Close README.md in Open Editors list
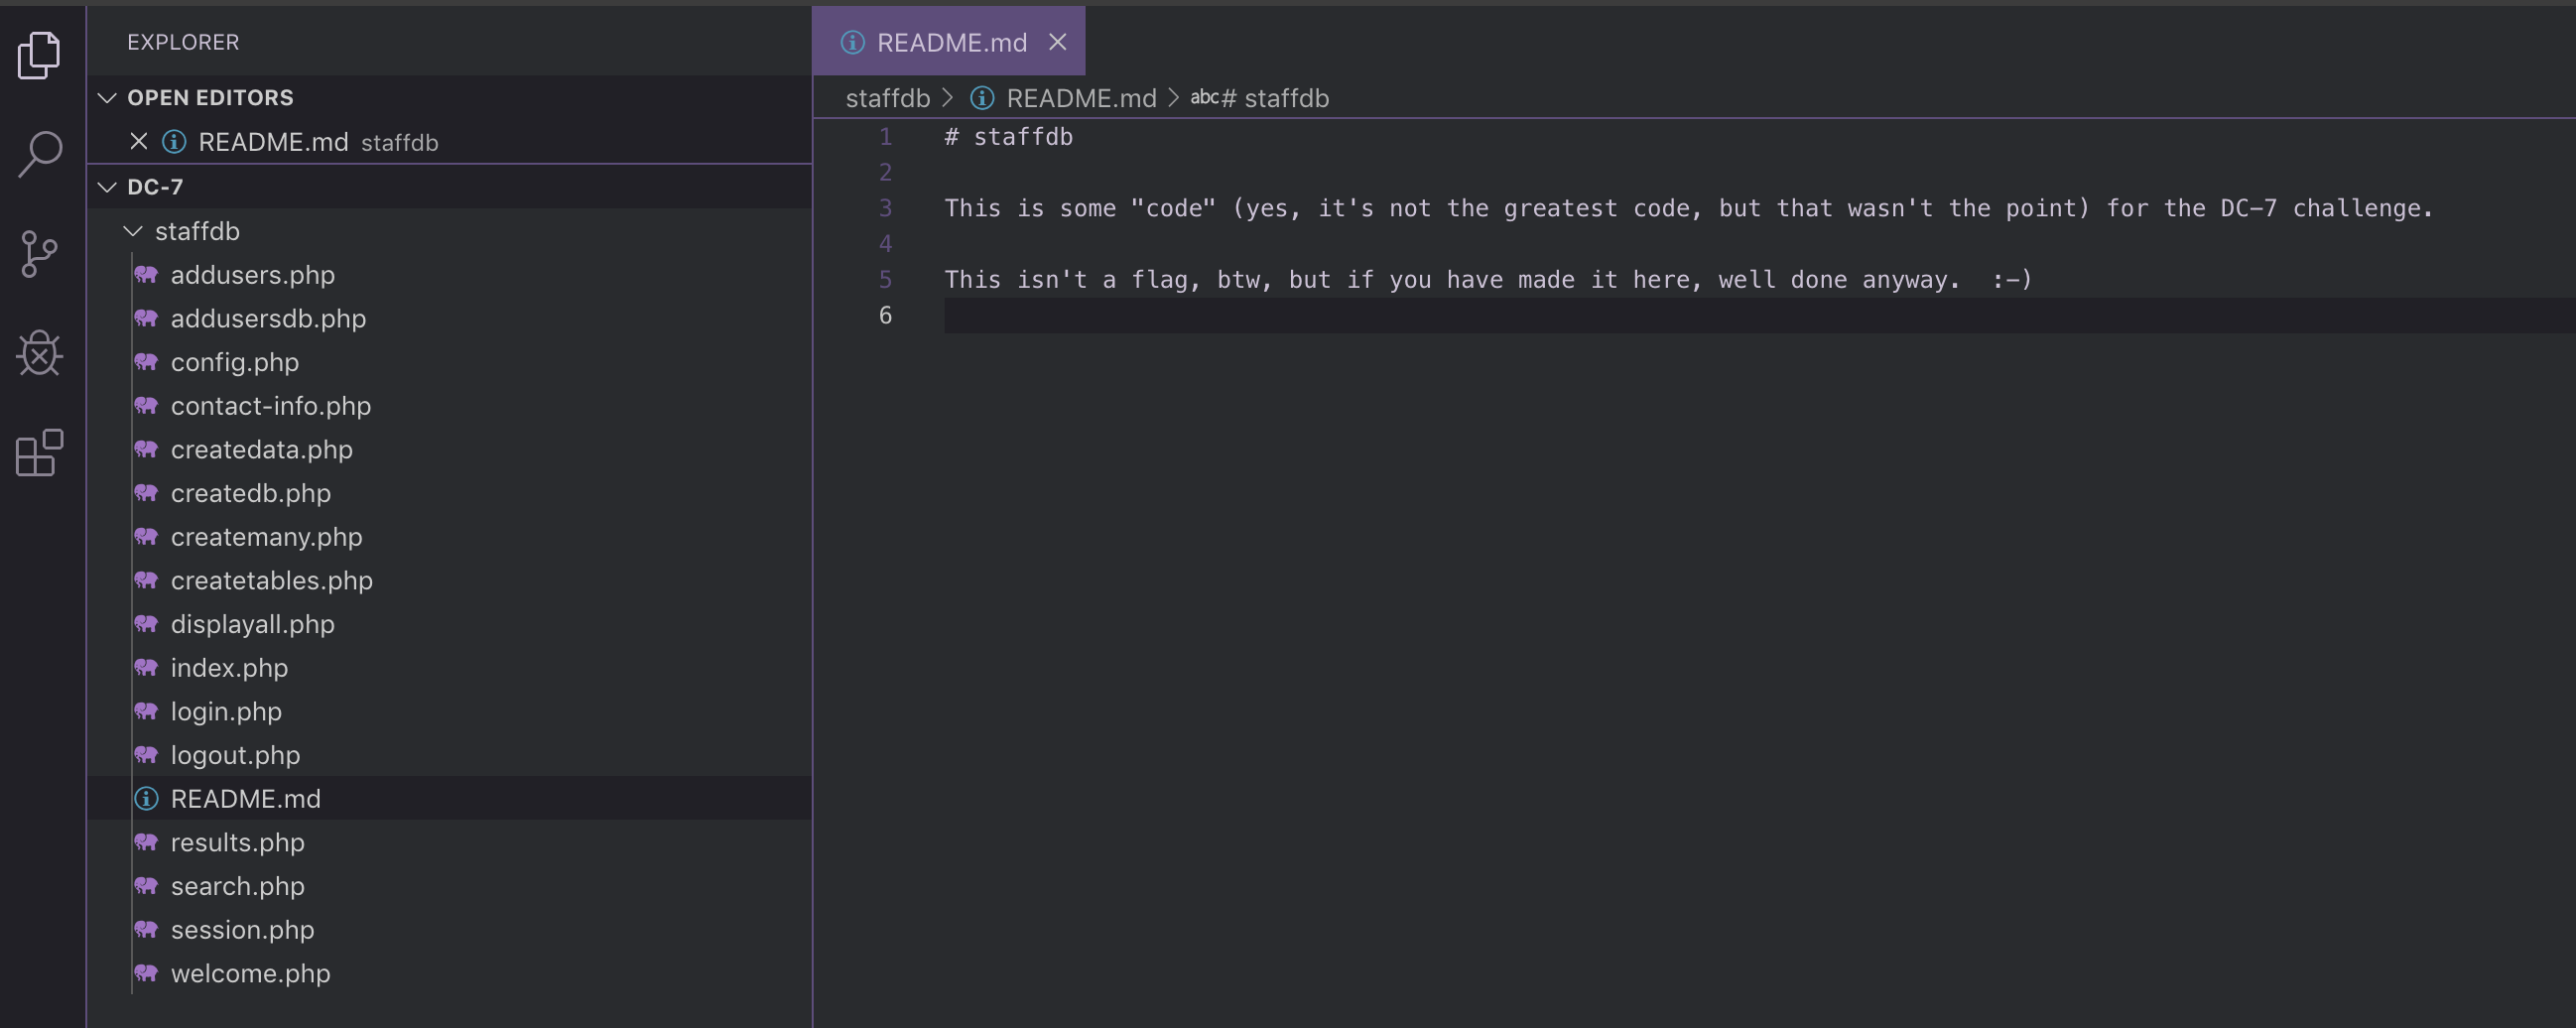The height and width of the screenshot is (1028, 2576). click(x=139, y=142)
